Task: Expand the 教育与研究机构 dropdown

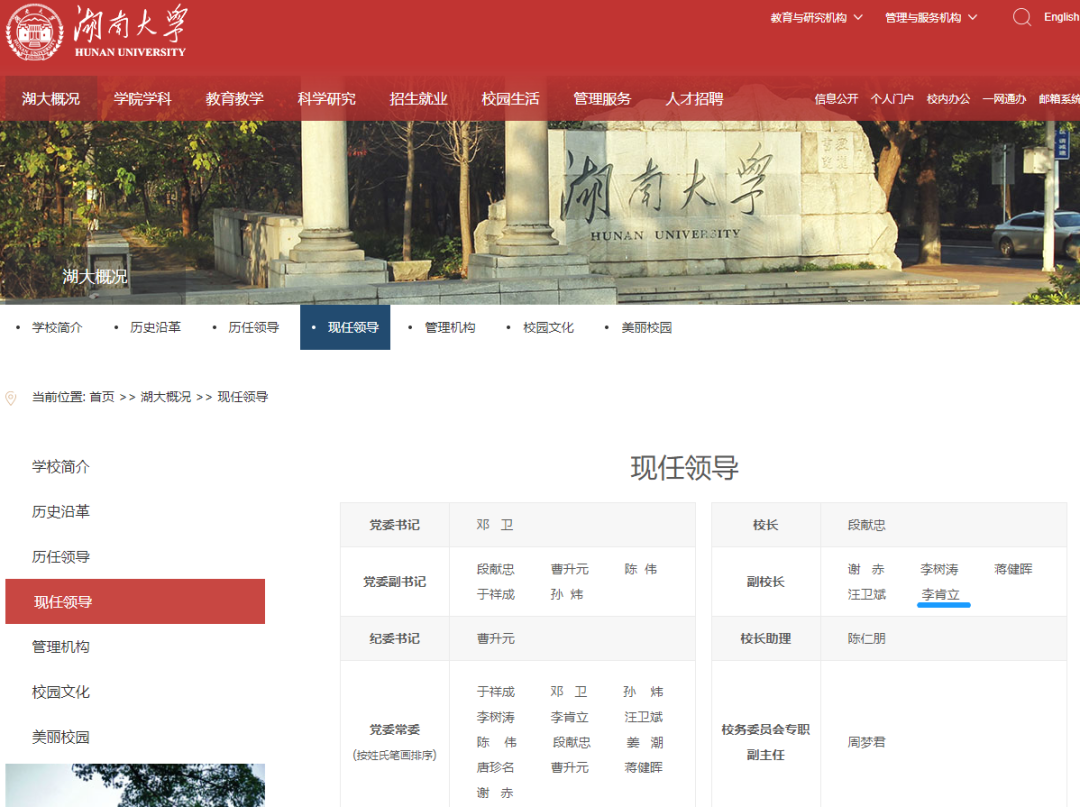Action: [816, 18]
